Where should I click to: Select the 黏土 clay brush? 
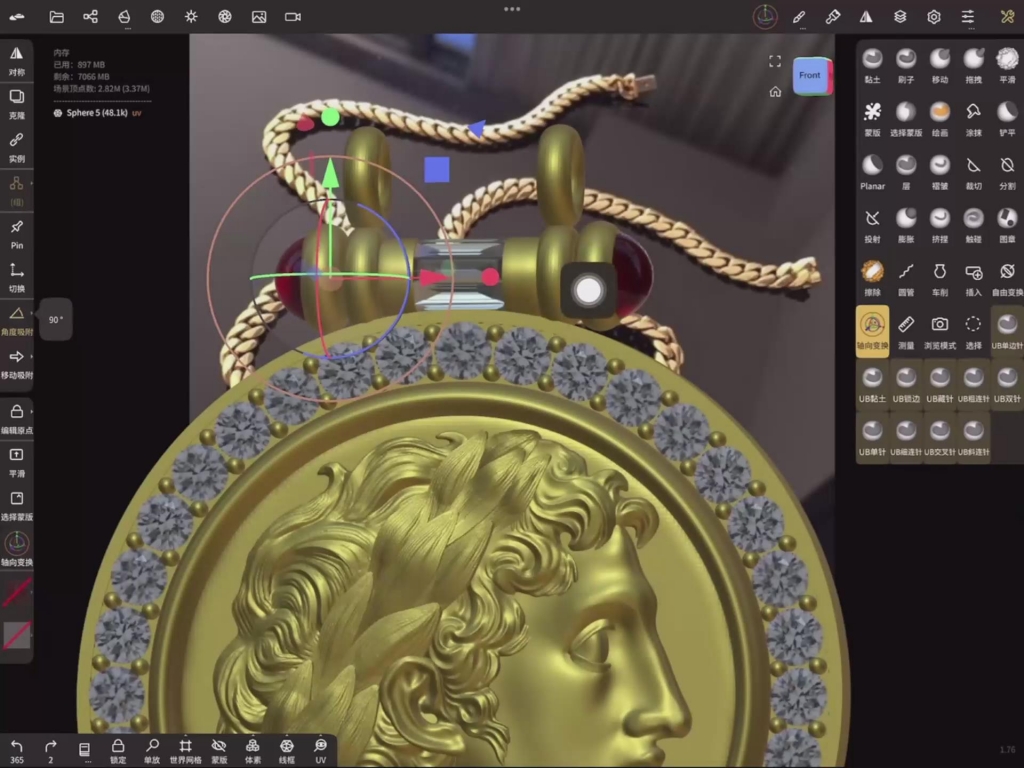click(872, 65)
